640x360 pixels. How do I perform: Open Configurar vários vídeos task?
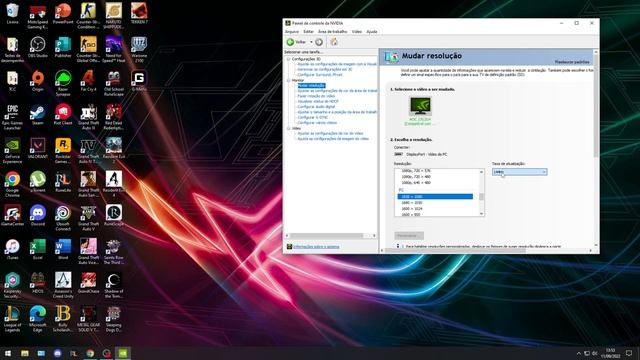[317, 122]
